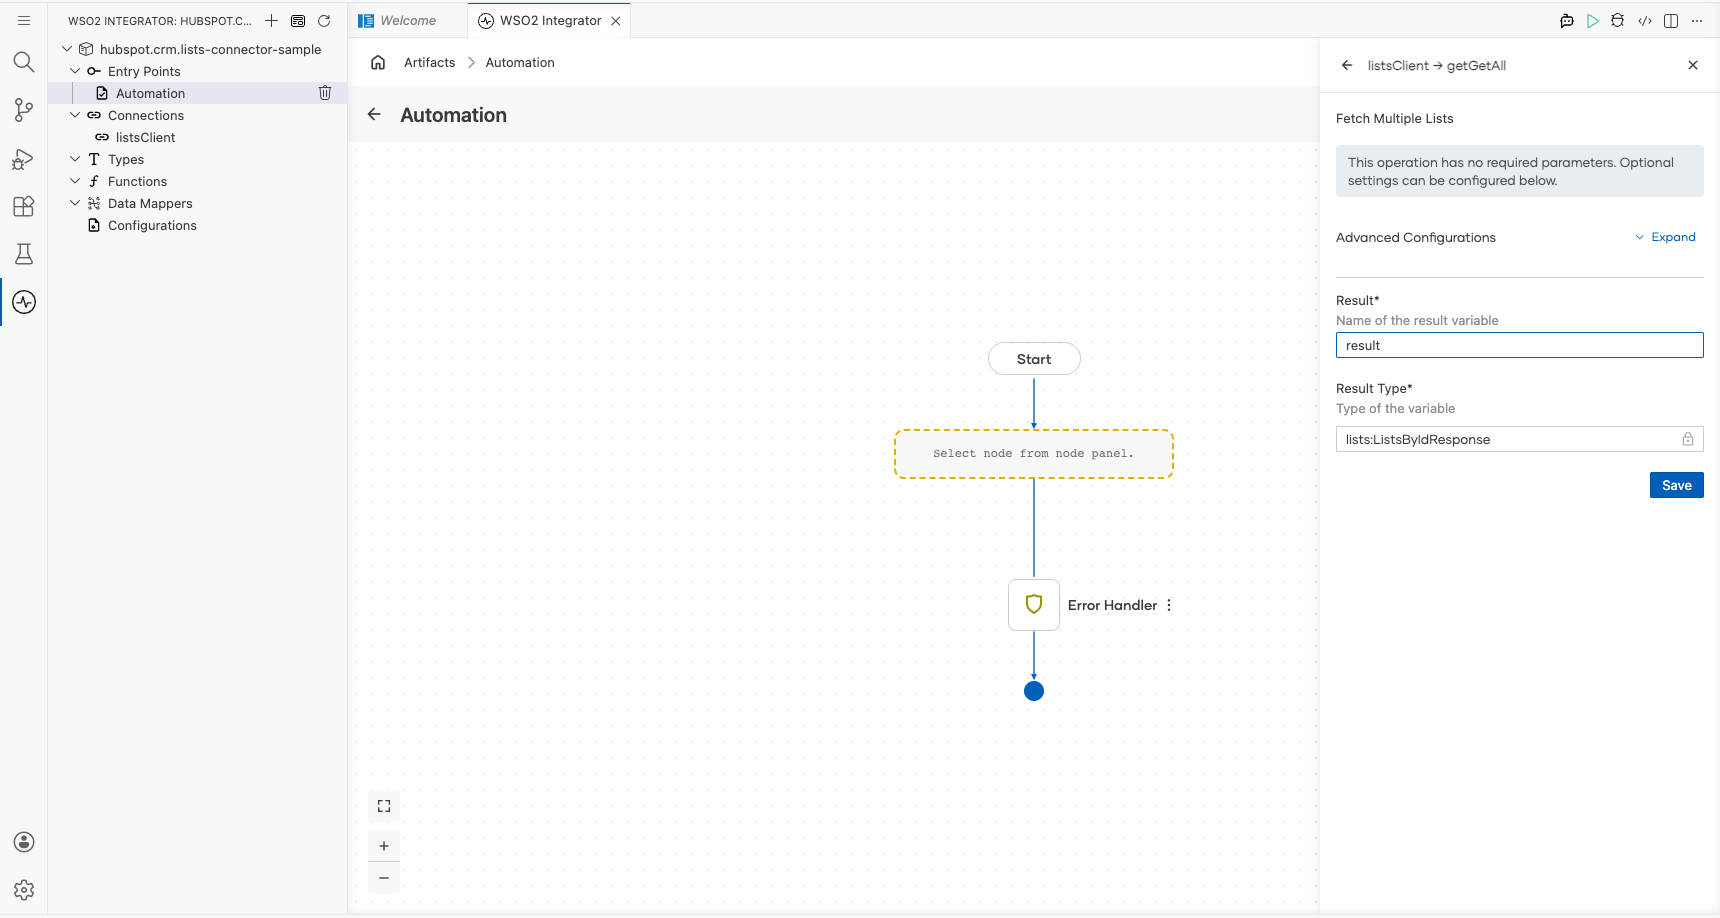Zoom in on the diagram

pyautogui.click(x=384, y=846)
